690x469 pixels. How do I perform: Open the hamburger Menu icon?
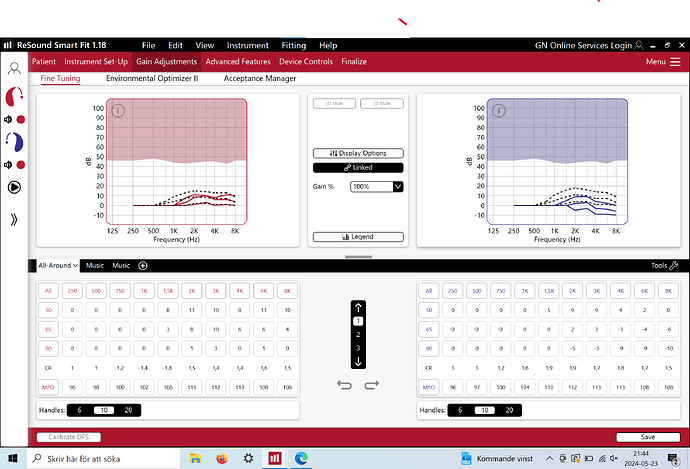(x=675, y=62)
